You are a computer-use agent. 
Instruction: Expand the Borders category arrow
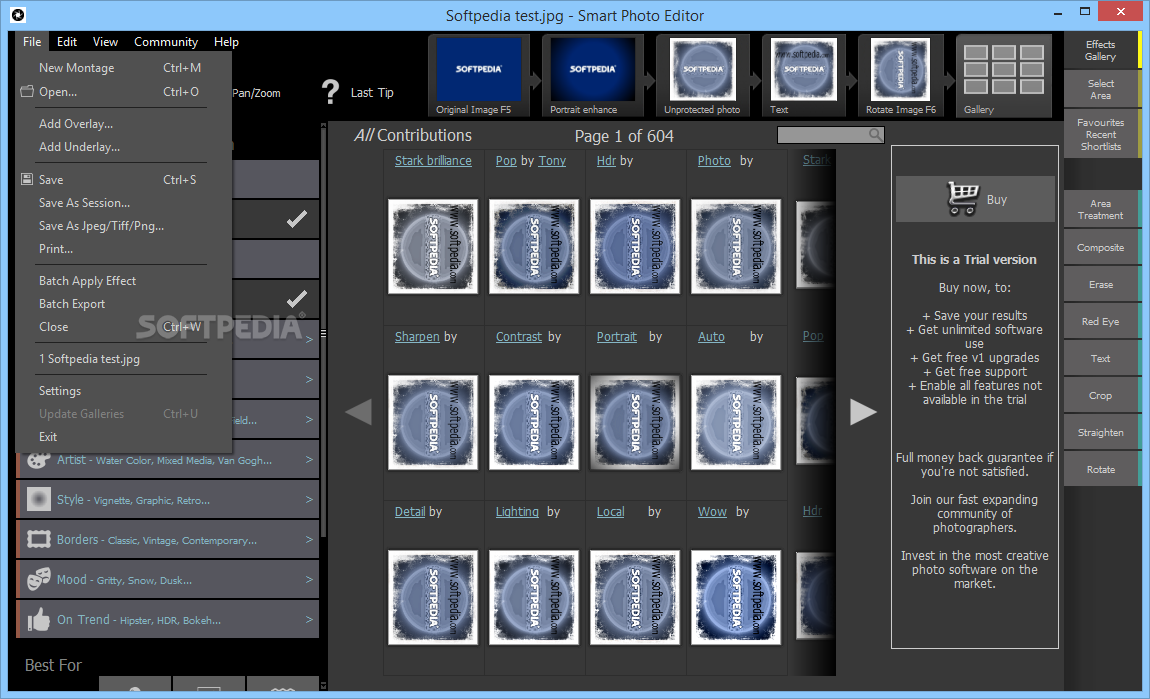point(309,540)
